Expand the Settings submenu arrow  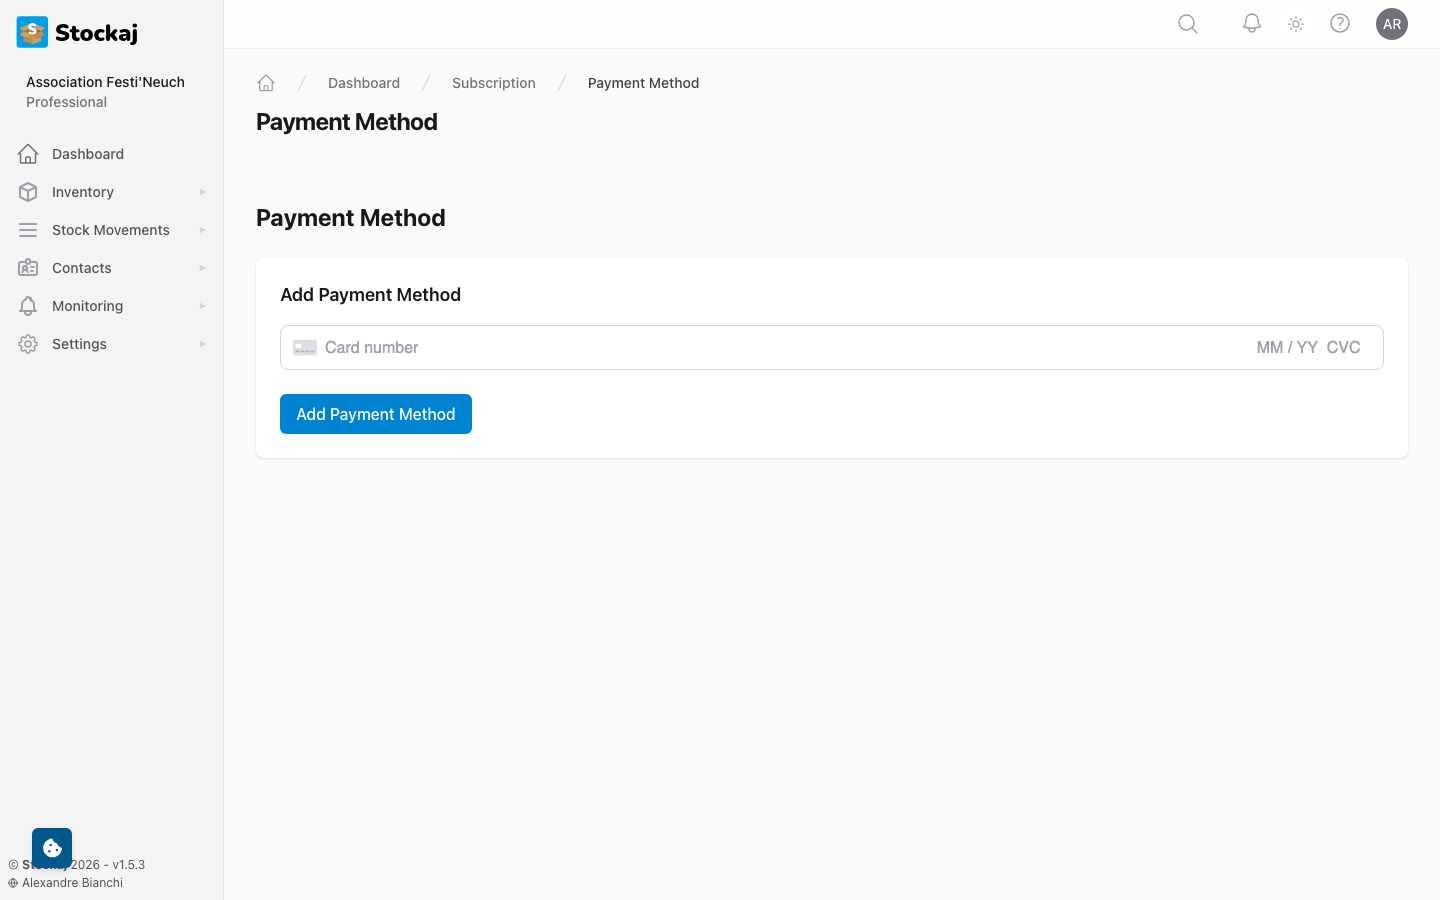[x=202, y=344]
